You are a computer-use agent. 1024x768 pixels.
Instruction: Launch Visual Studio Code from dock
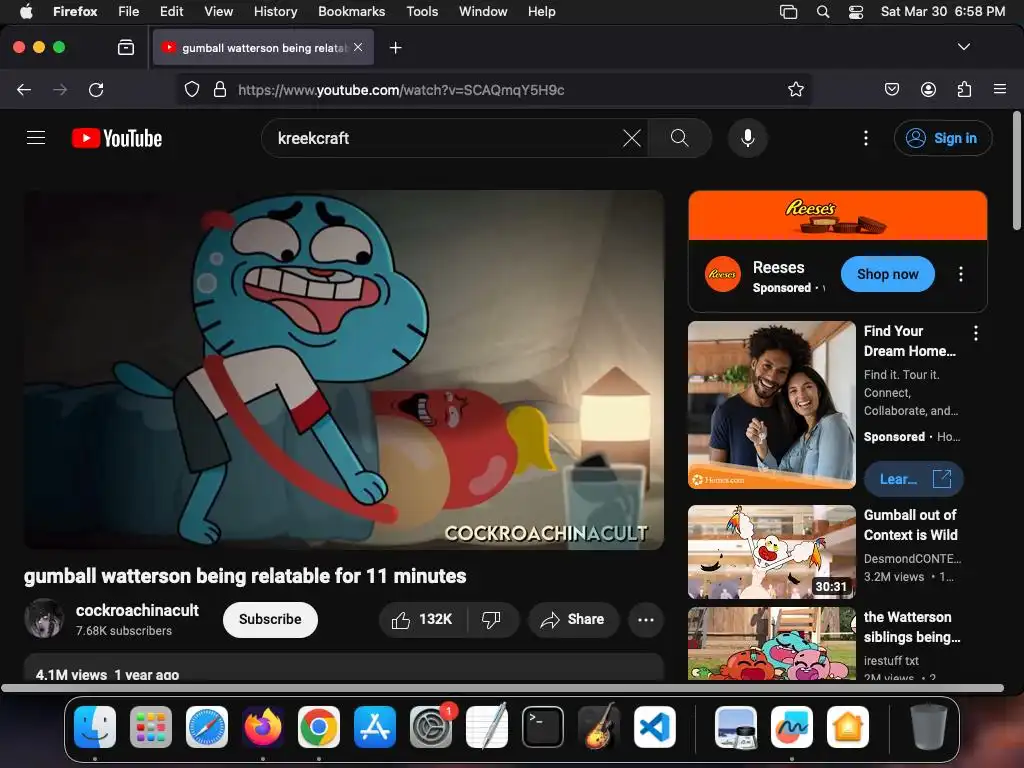tap(655, 727)
